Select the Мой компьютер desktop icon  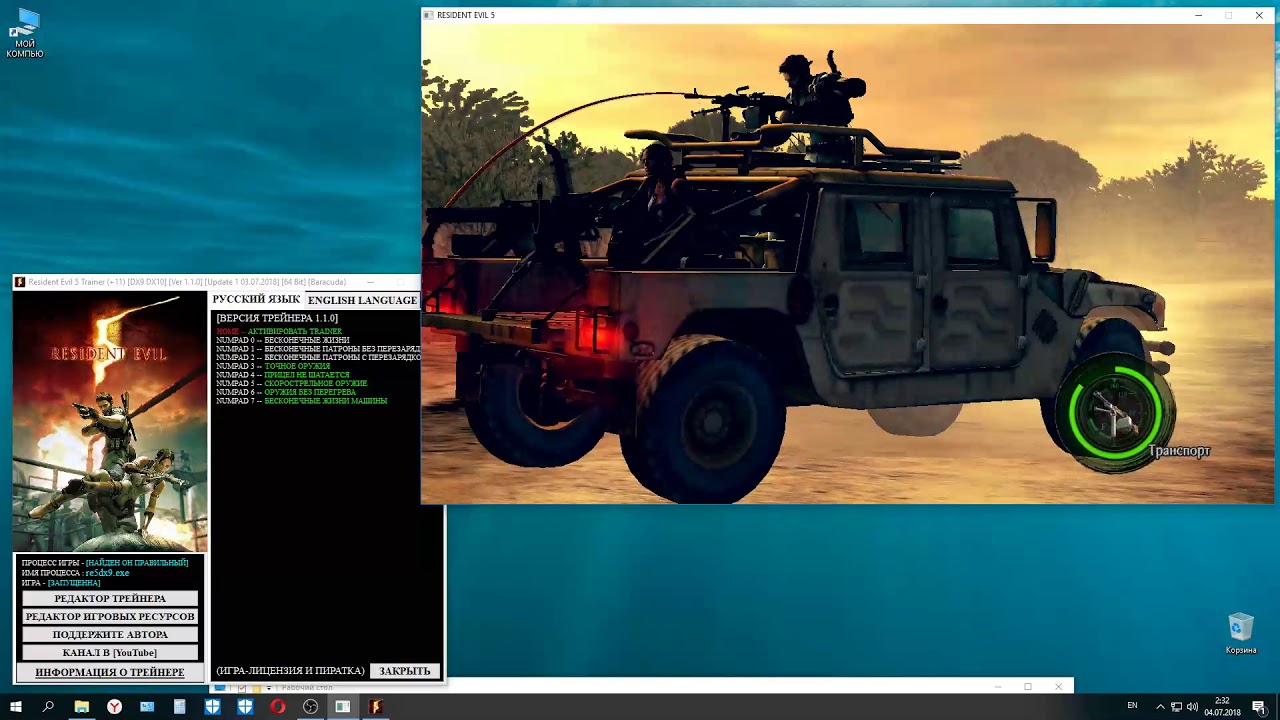click(25, 33)
